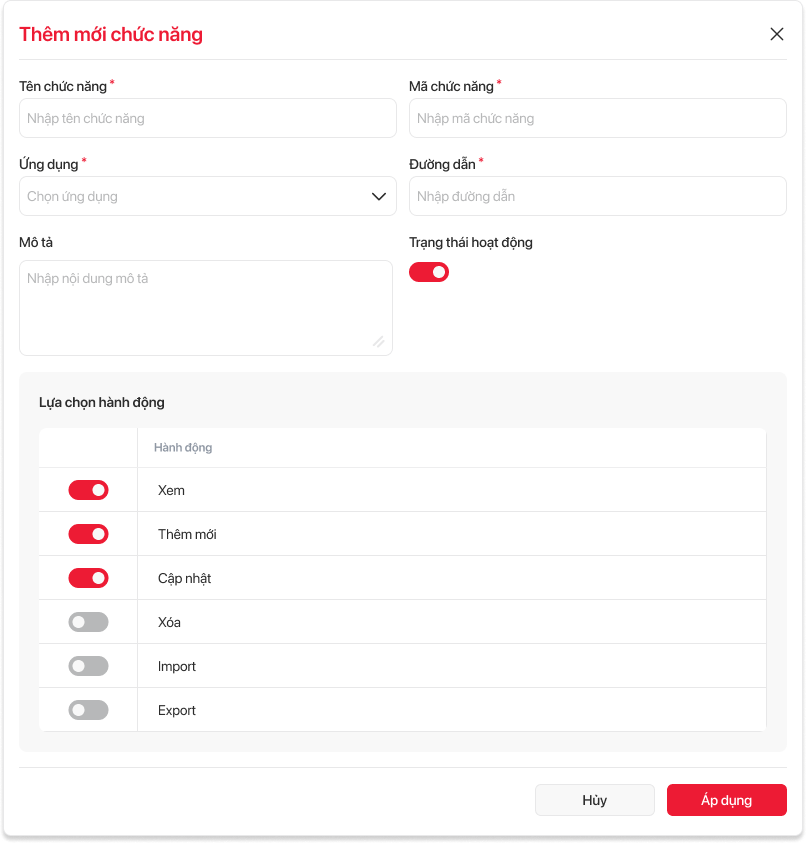Switch off the Cập nhật action toggle
The height and width of the screenshot is (843, 806).
[88, 578]
